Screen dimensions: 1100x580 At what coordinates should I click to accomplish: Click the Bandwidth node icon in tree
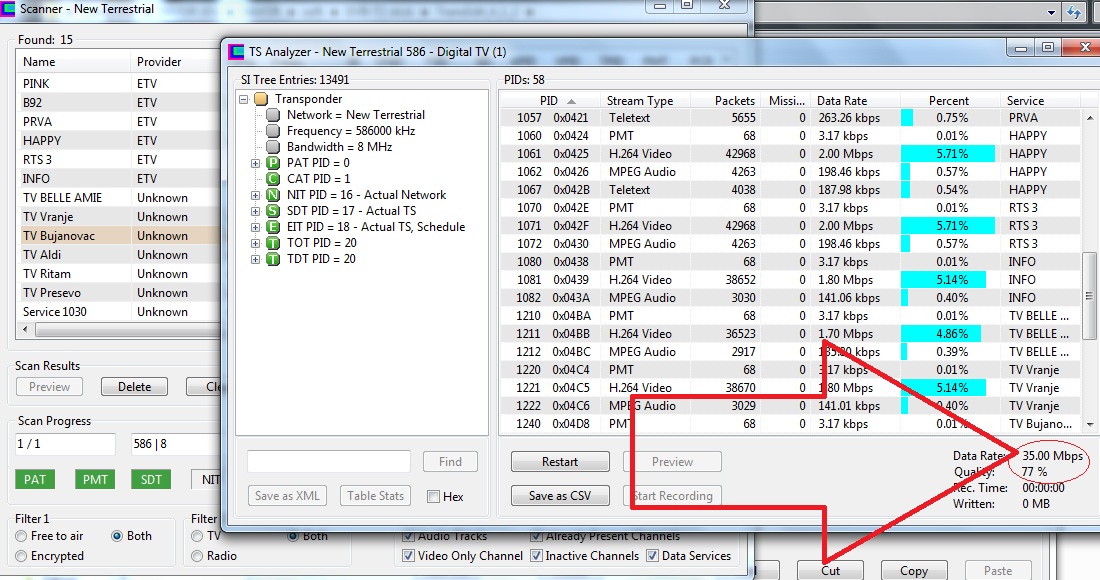(x=273, y=147)
